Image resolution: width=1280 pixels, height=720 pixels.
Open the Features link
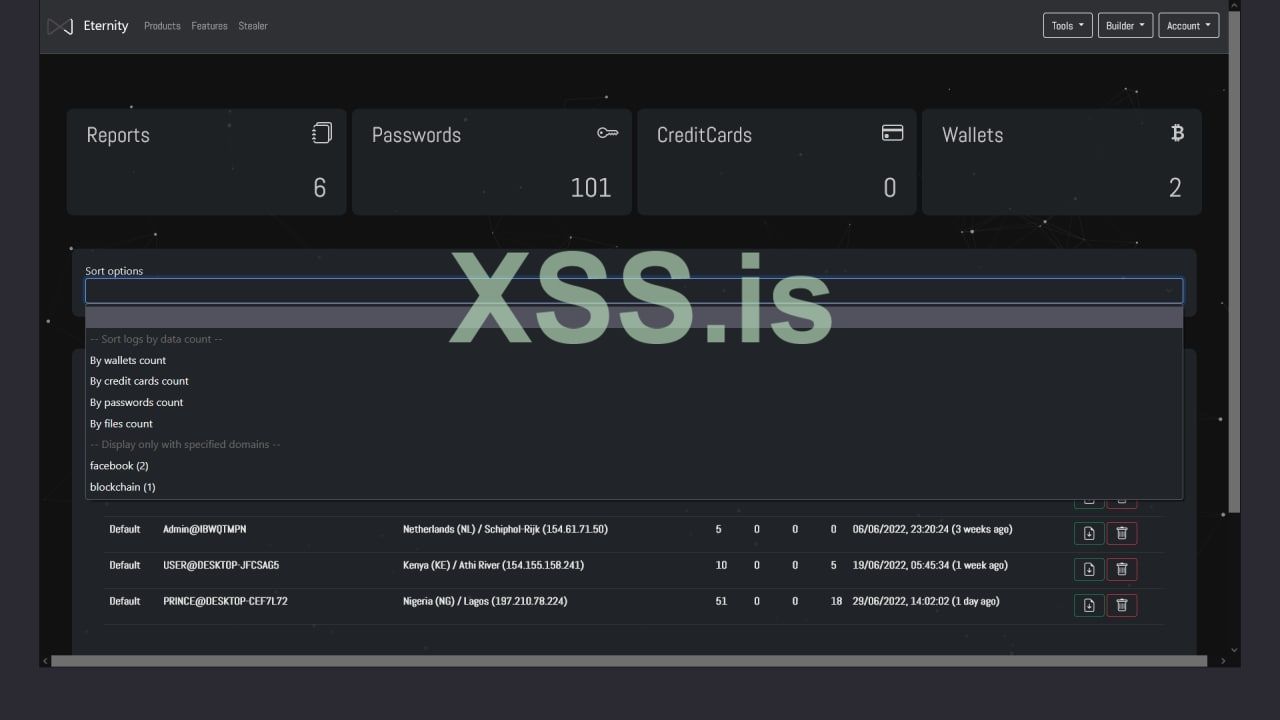pyautogui.click(x=209, y=26)
